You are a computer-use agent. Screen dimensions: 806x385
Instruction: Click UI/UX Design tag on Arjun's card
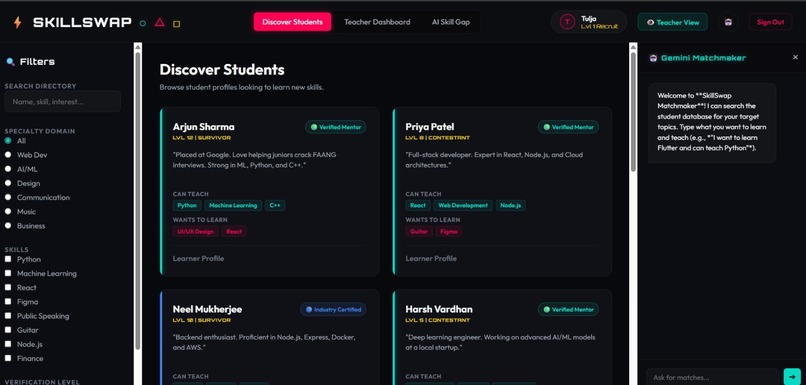[x=195, y=231]
